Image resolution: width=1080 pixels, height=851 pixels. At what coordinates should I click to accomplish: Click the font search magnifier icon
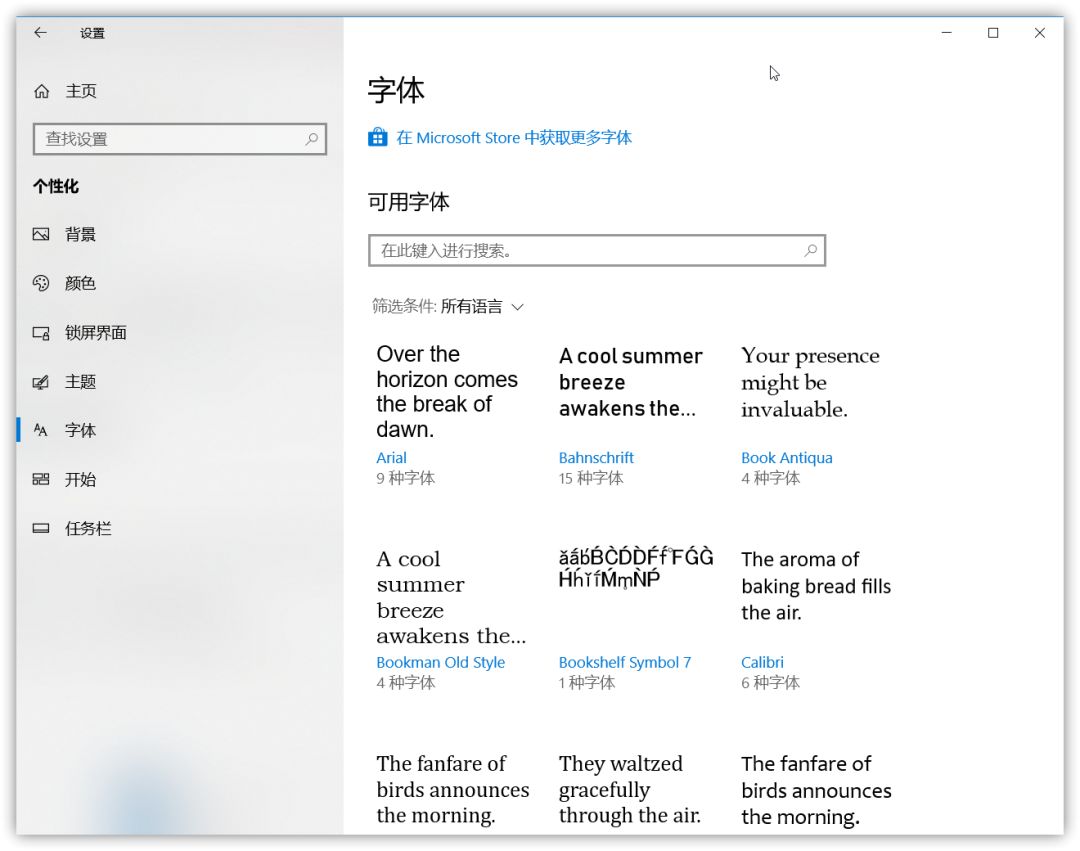pyautogui.click(x=811, y=251)
